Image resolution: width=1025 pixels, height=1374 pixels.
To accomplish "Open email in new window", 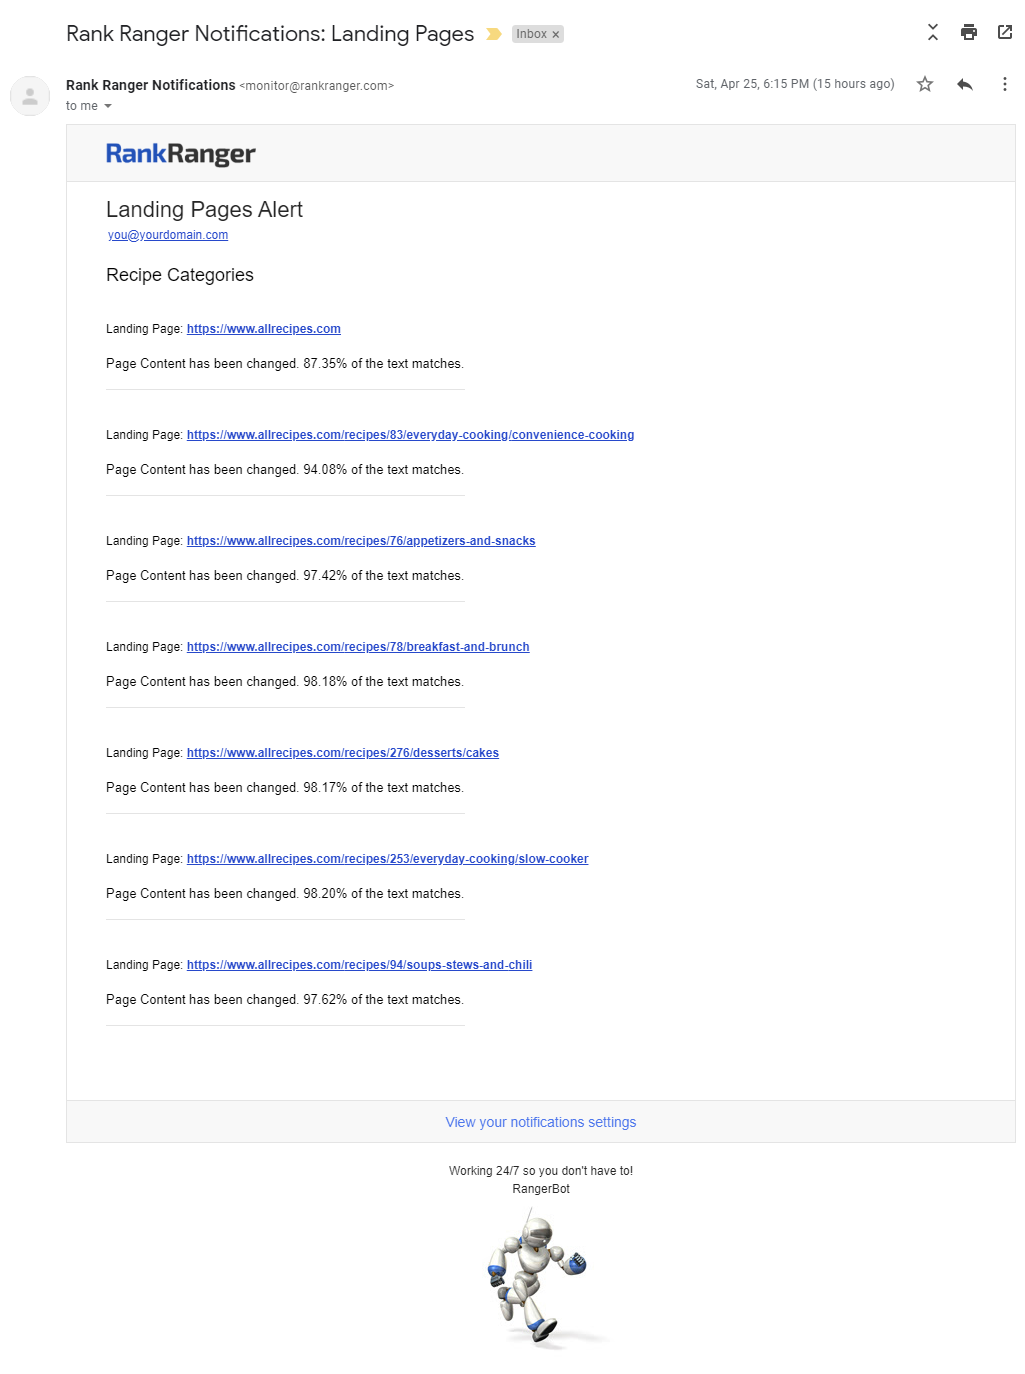I will coord(1004,32).
